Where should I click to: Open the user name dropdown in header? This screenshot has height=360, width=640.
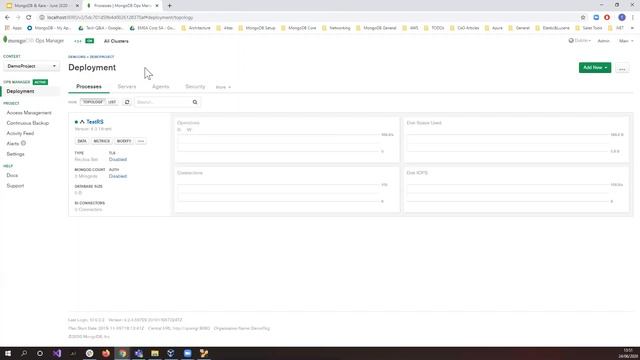coord(626,41)
